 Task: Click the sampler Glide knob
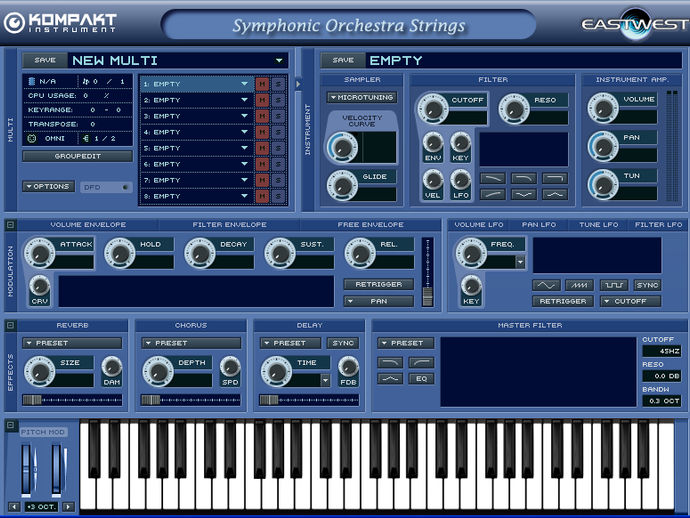[341, 185]
